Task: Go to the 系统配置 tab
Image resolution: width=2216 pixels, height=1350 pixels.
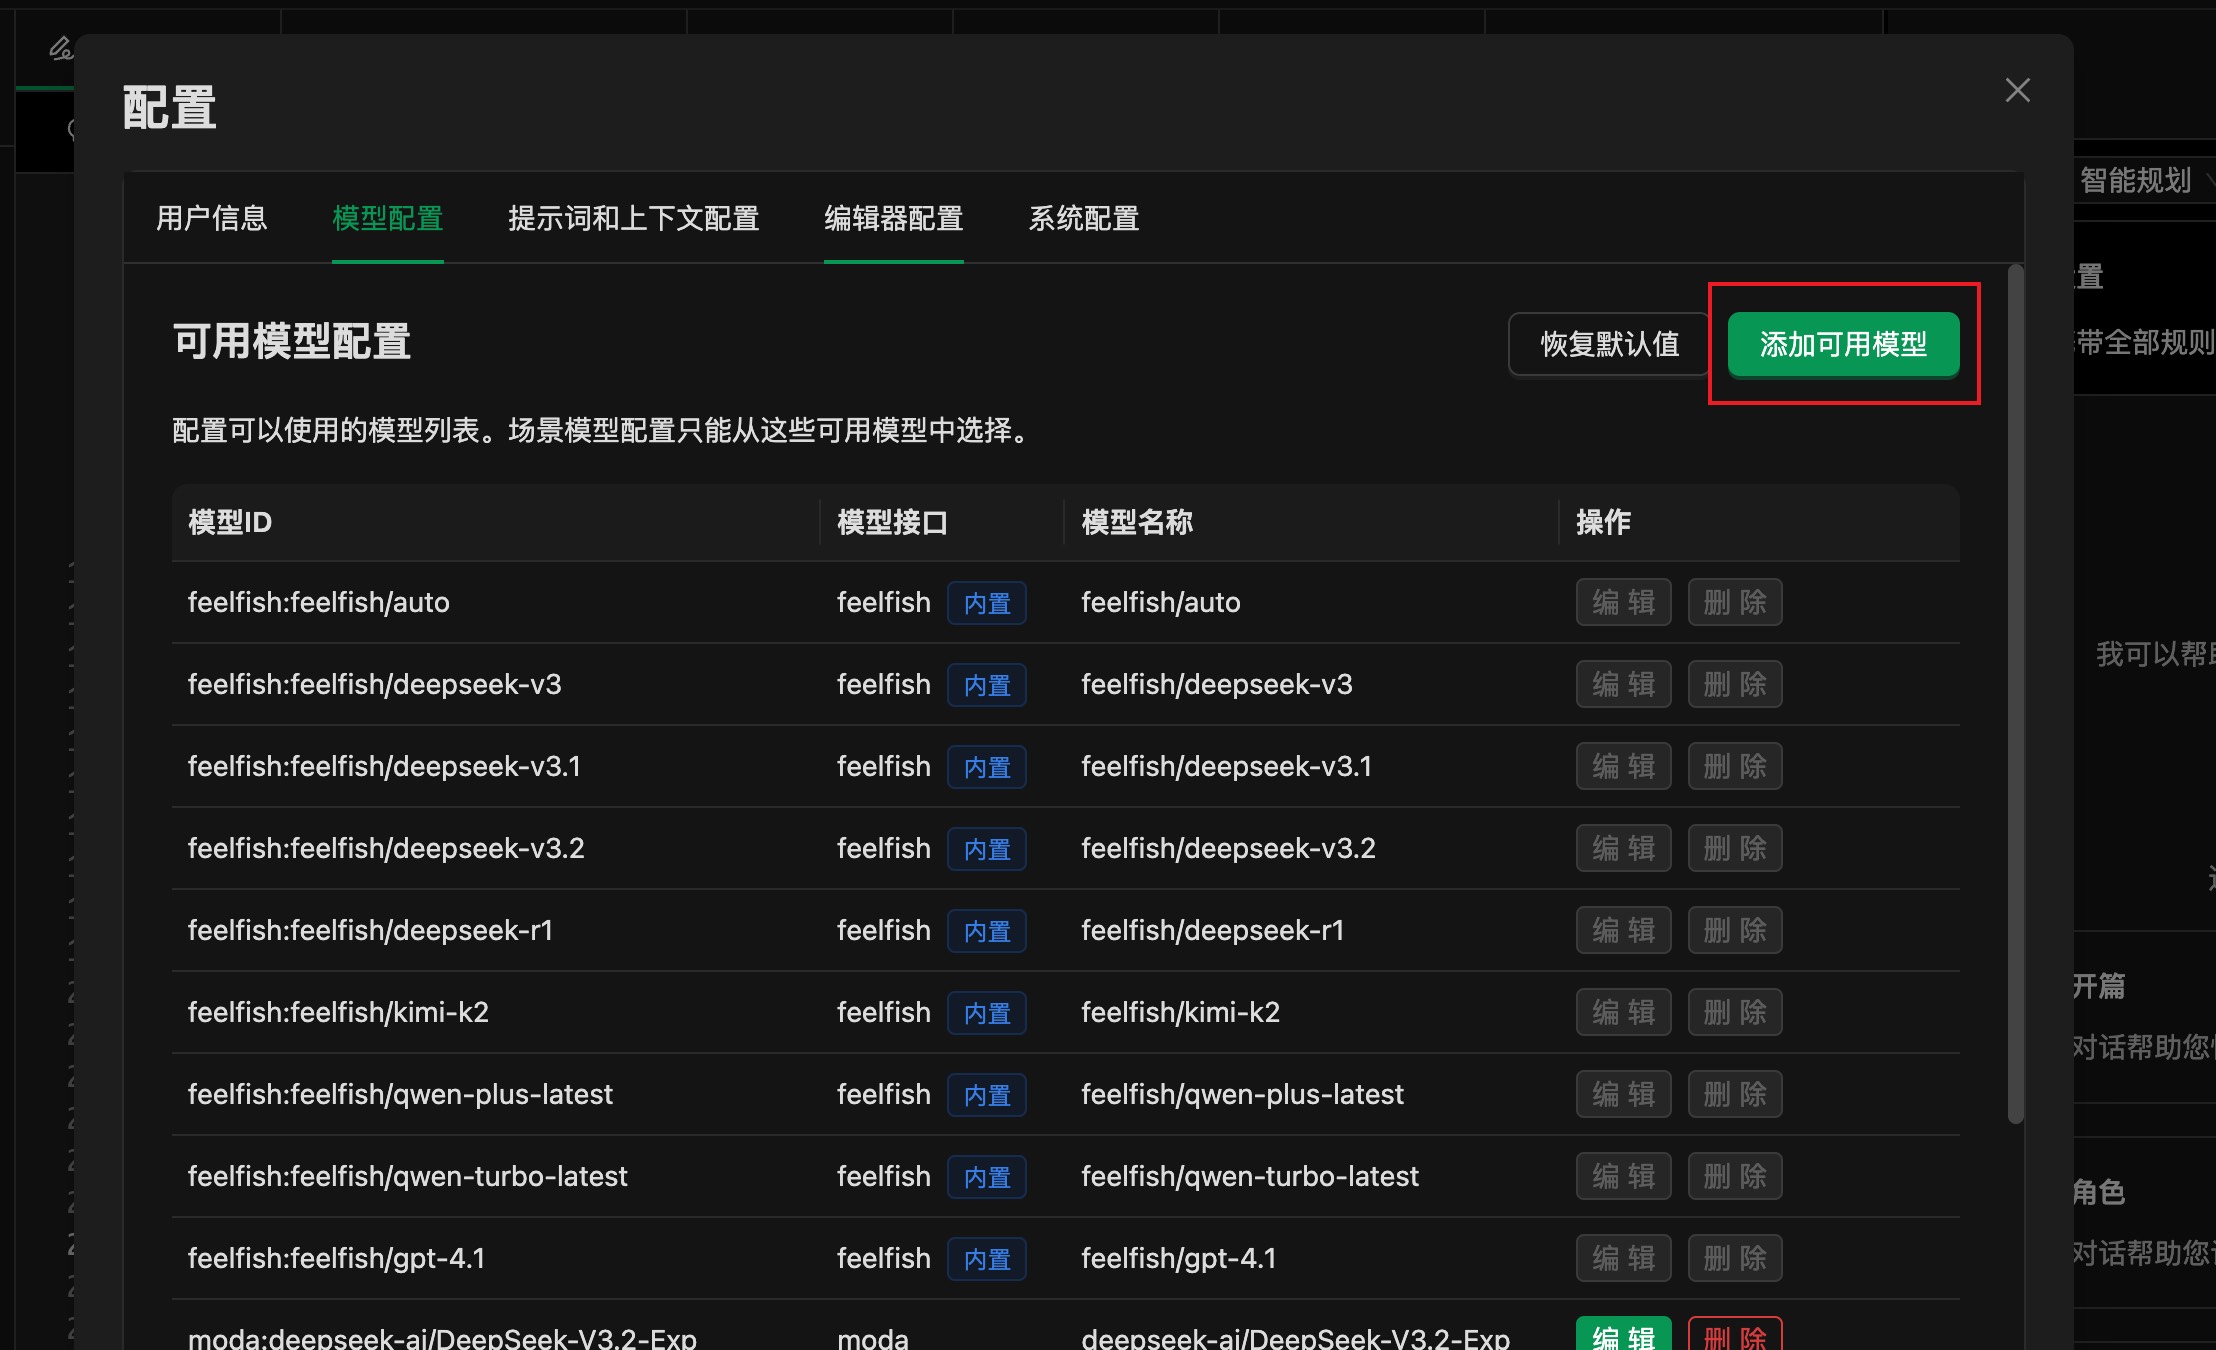Action: point(1084,218)
